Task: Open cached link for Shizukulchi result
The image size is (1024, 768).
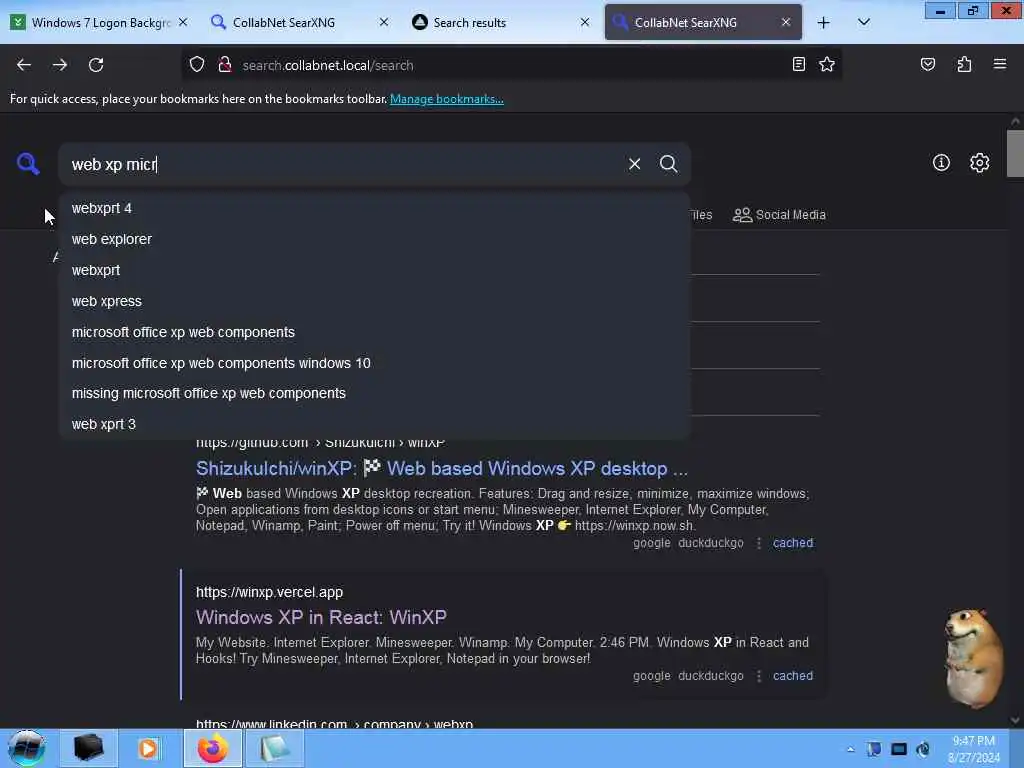Action: pyautogui.click(x=793, y=543)
